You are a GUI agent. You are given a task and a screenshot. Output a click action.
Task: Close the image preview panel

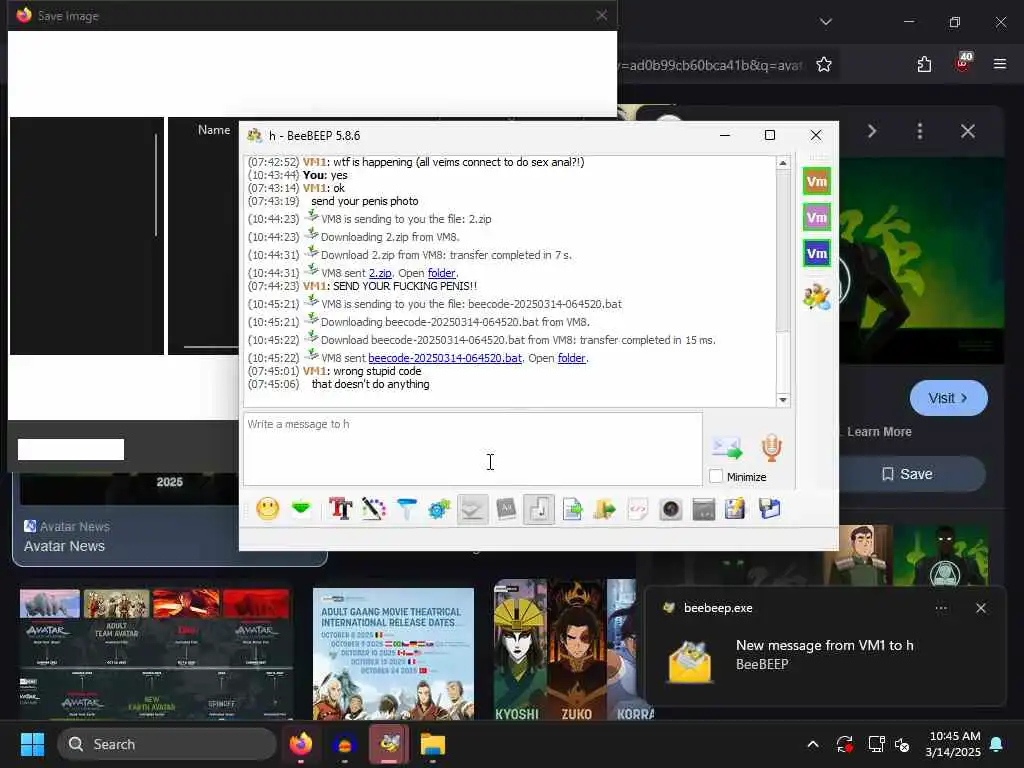click(x=968, y=131)
